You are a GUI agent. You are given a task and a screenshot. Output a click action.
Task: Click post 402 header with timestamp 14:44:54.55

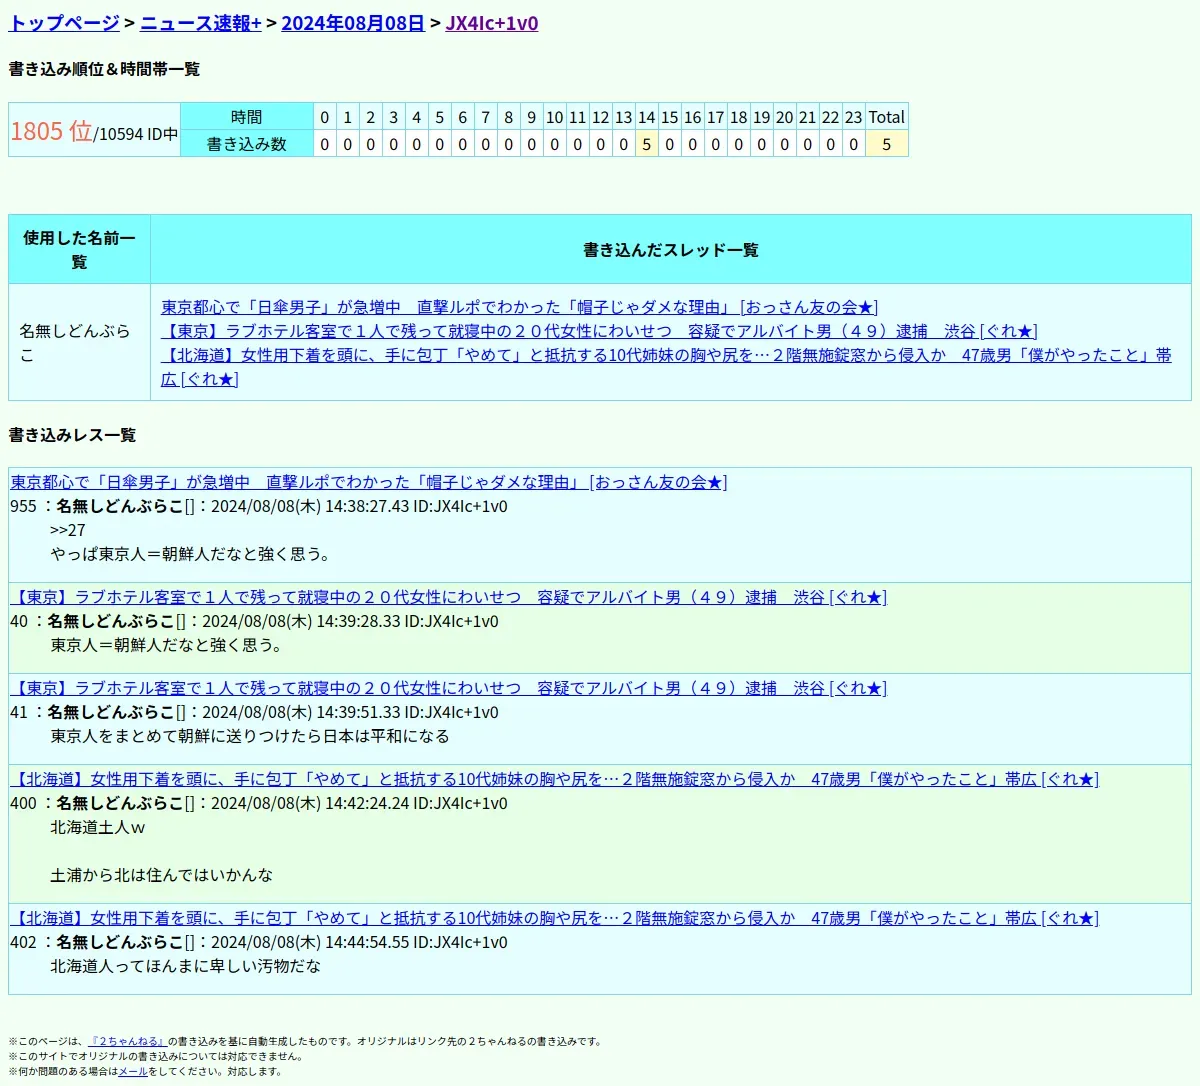(259, 942)
